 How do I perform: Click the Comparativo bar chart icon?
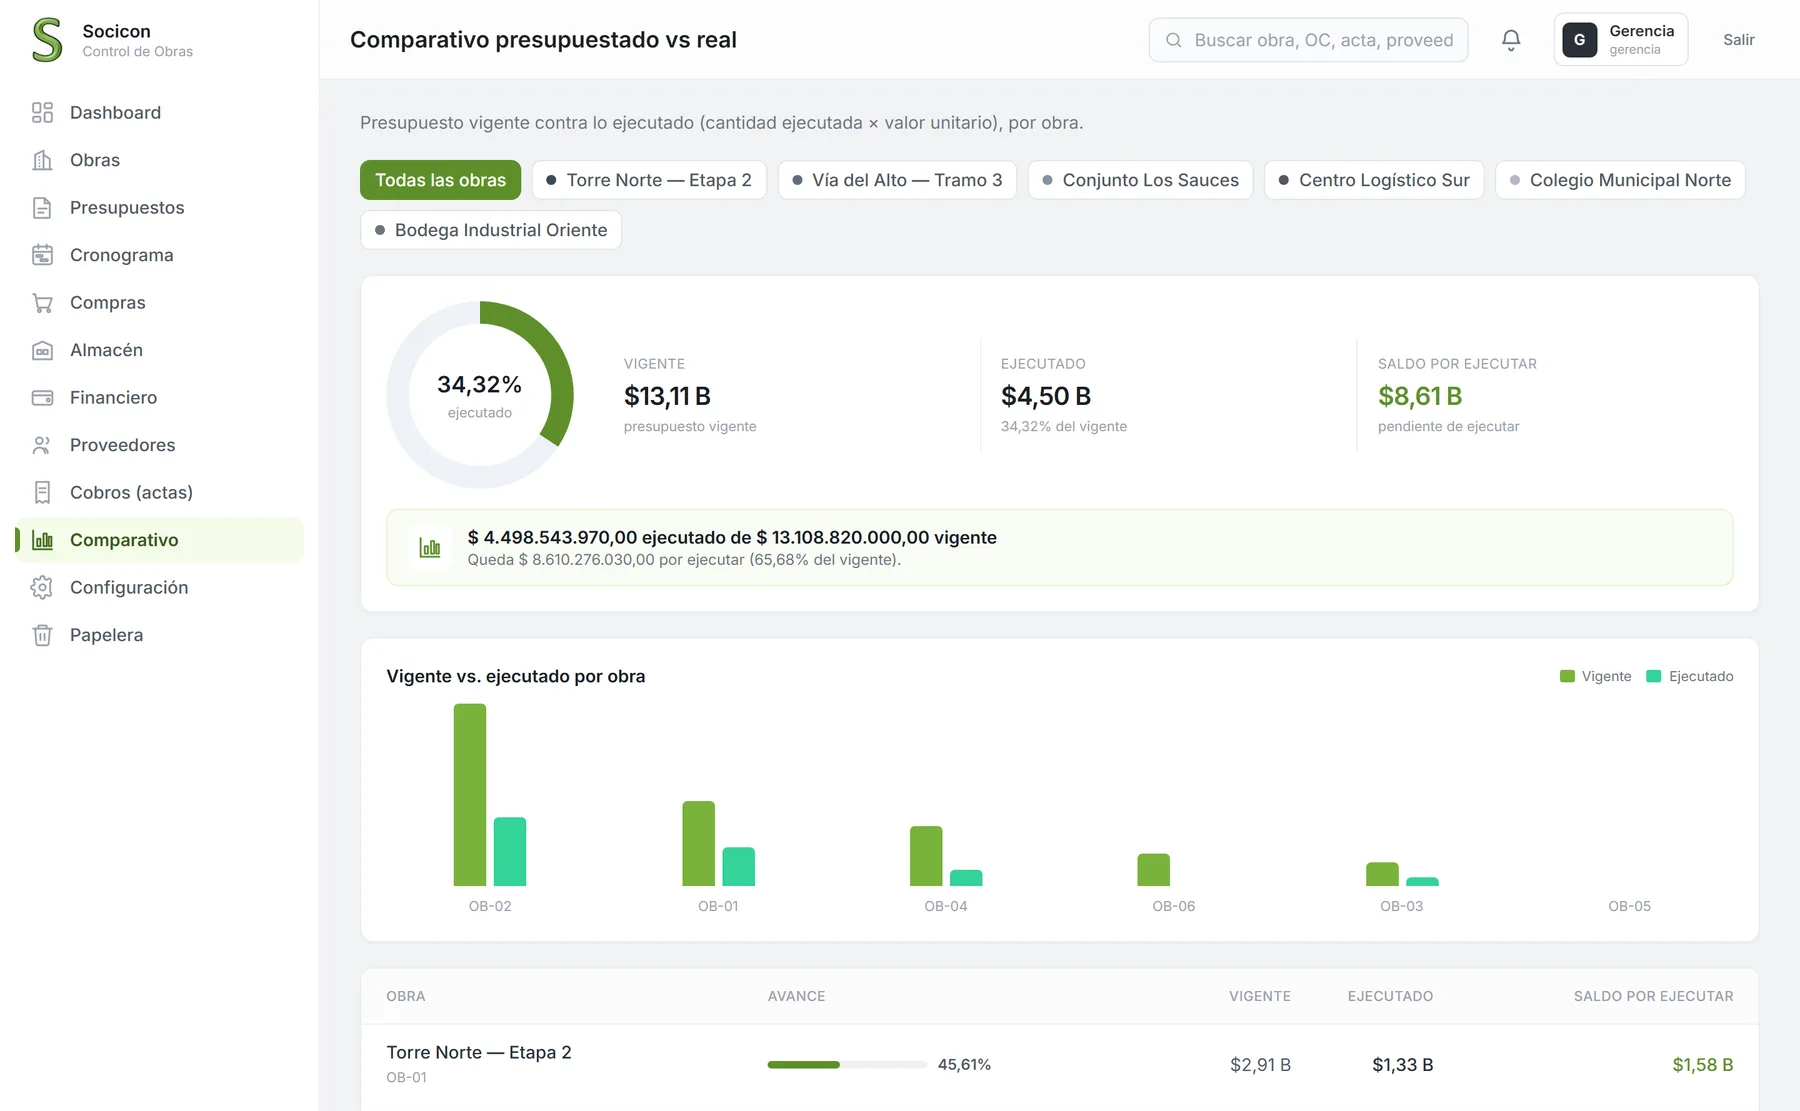42,540
